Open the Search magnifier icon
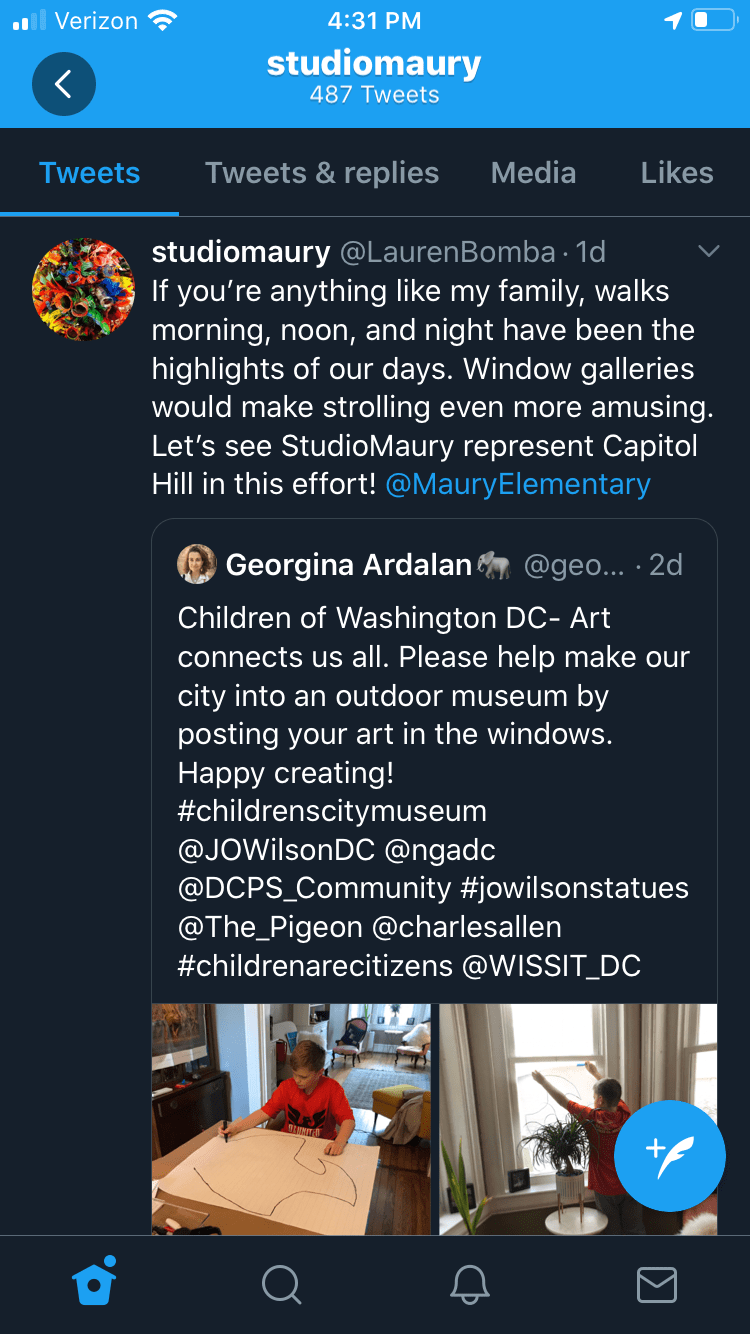This screenshot has height=1334, width=750. [281, 1284]
